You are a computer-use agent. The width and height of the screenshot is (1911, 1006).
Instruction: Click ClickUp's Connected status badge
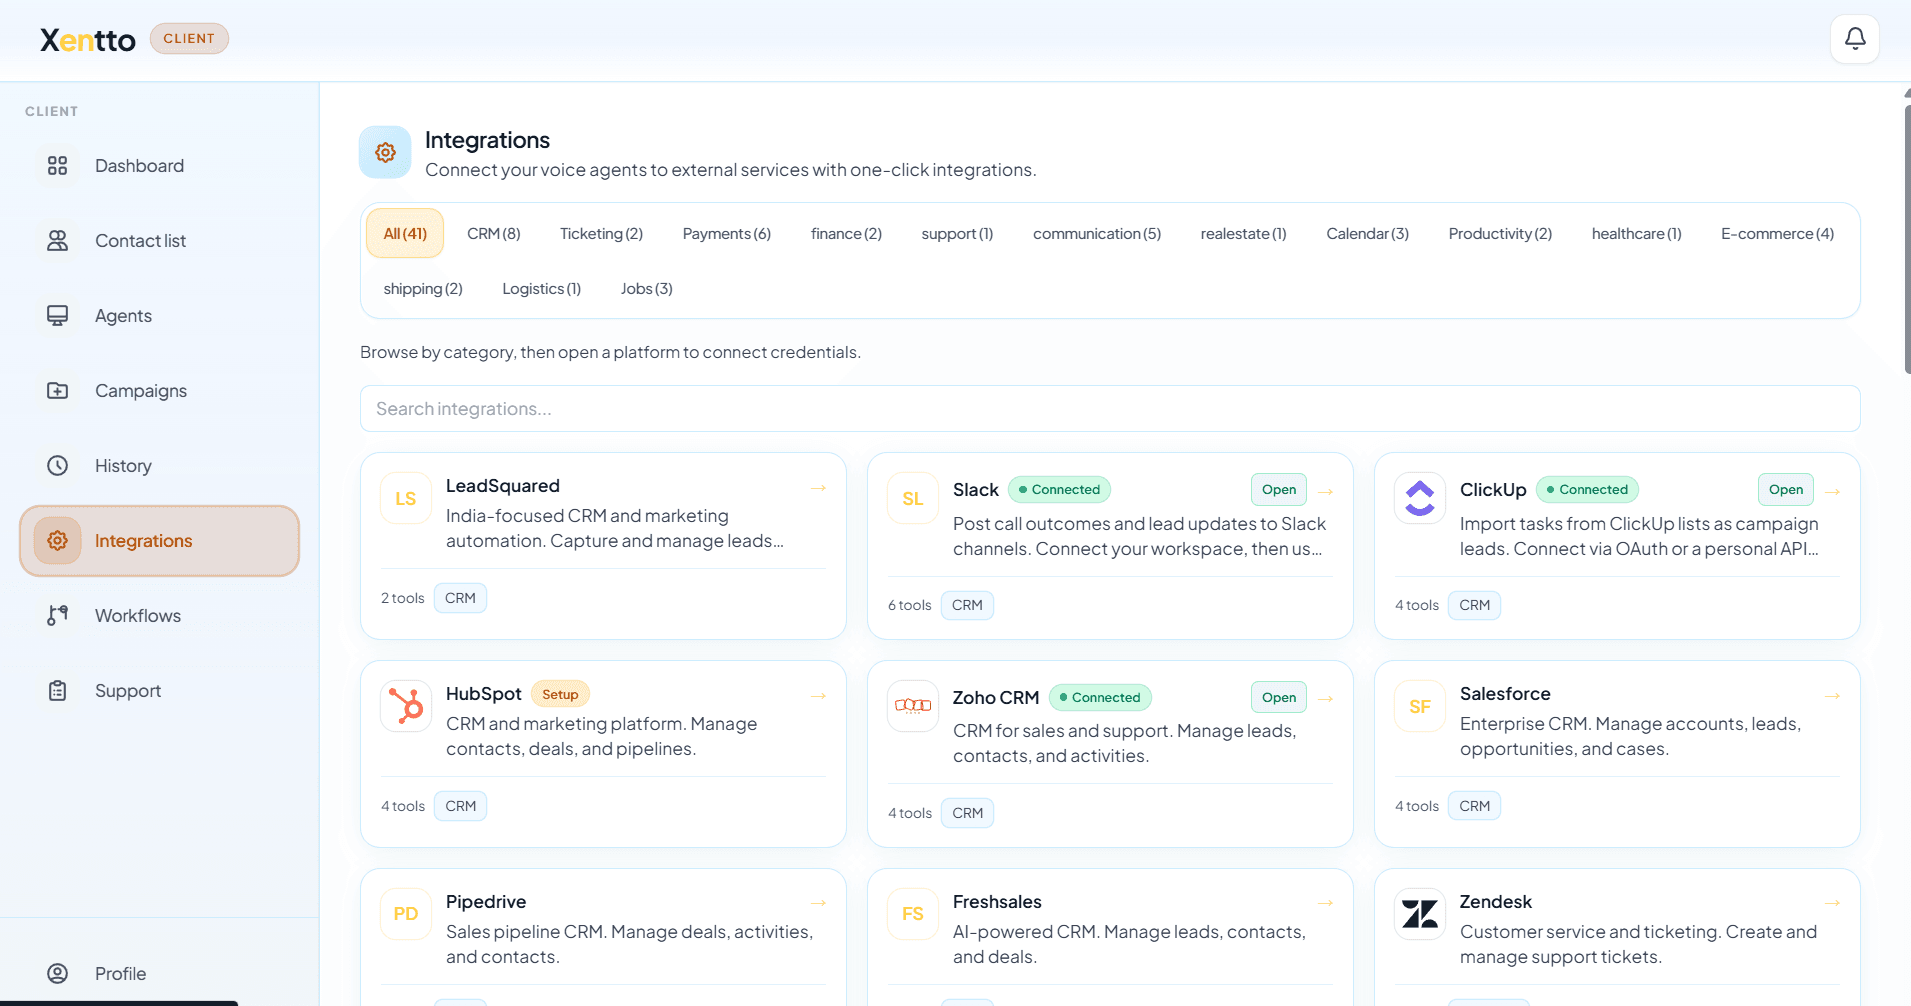coord(1587,489)
